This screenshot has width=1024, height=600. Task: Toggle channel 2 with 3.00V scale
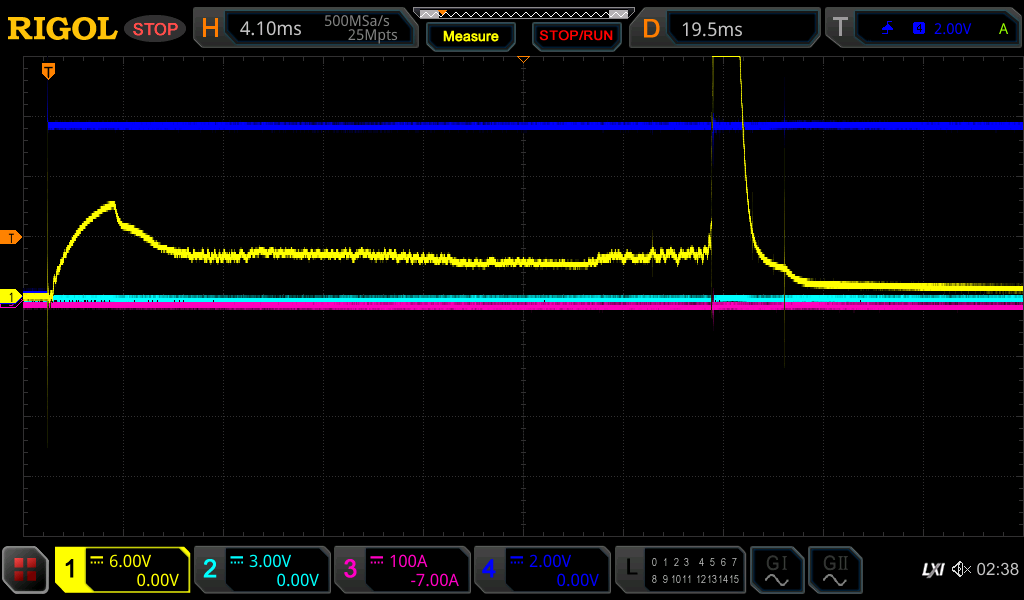262,570
